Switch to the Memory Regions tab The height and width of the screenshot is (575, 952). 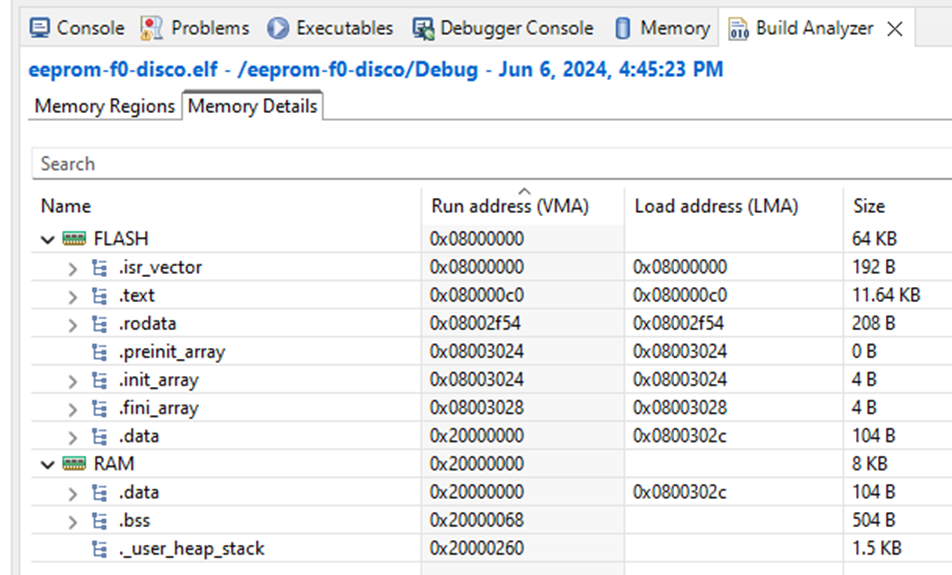coord(105,106)
